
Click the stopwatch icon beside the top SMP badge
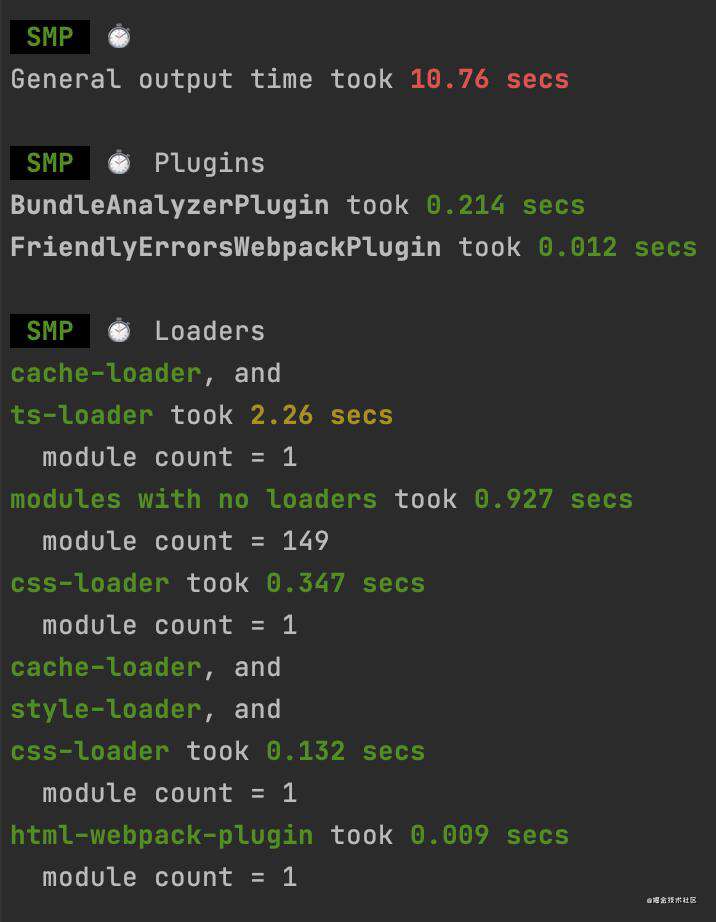(x=119, y=36)
